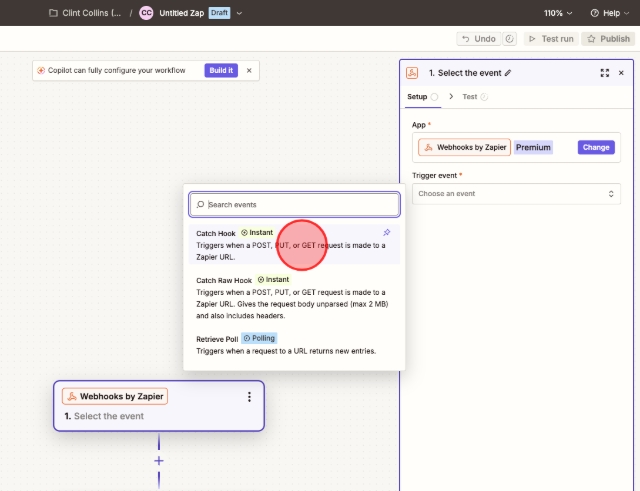Viewport: 640px width, 491px height.
Task: Click the CC avatar icon in header
Action: coord(146,13)
